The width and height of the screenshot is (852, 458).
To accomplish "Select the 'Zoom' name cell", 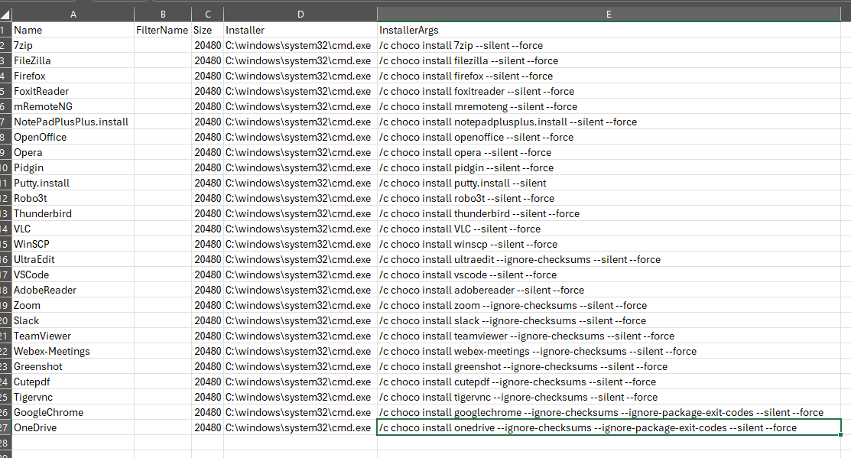I will (73, 305).
